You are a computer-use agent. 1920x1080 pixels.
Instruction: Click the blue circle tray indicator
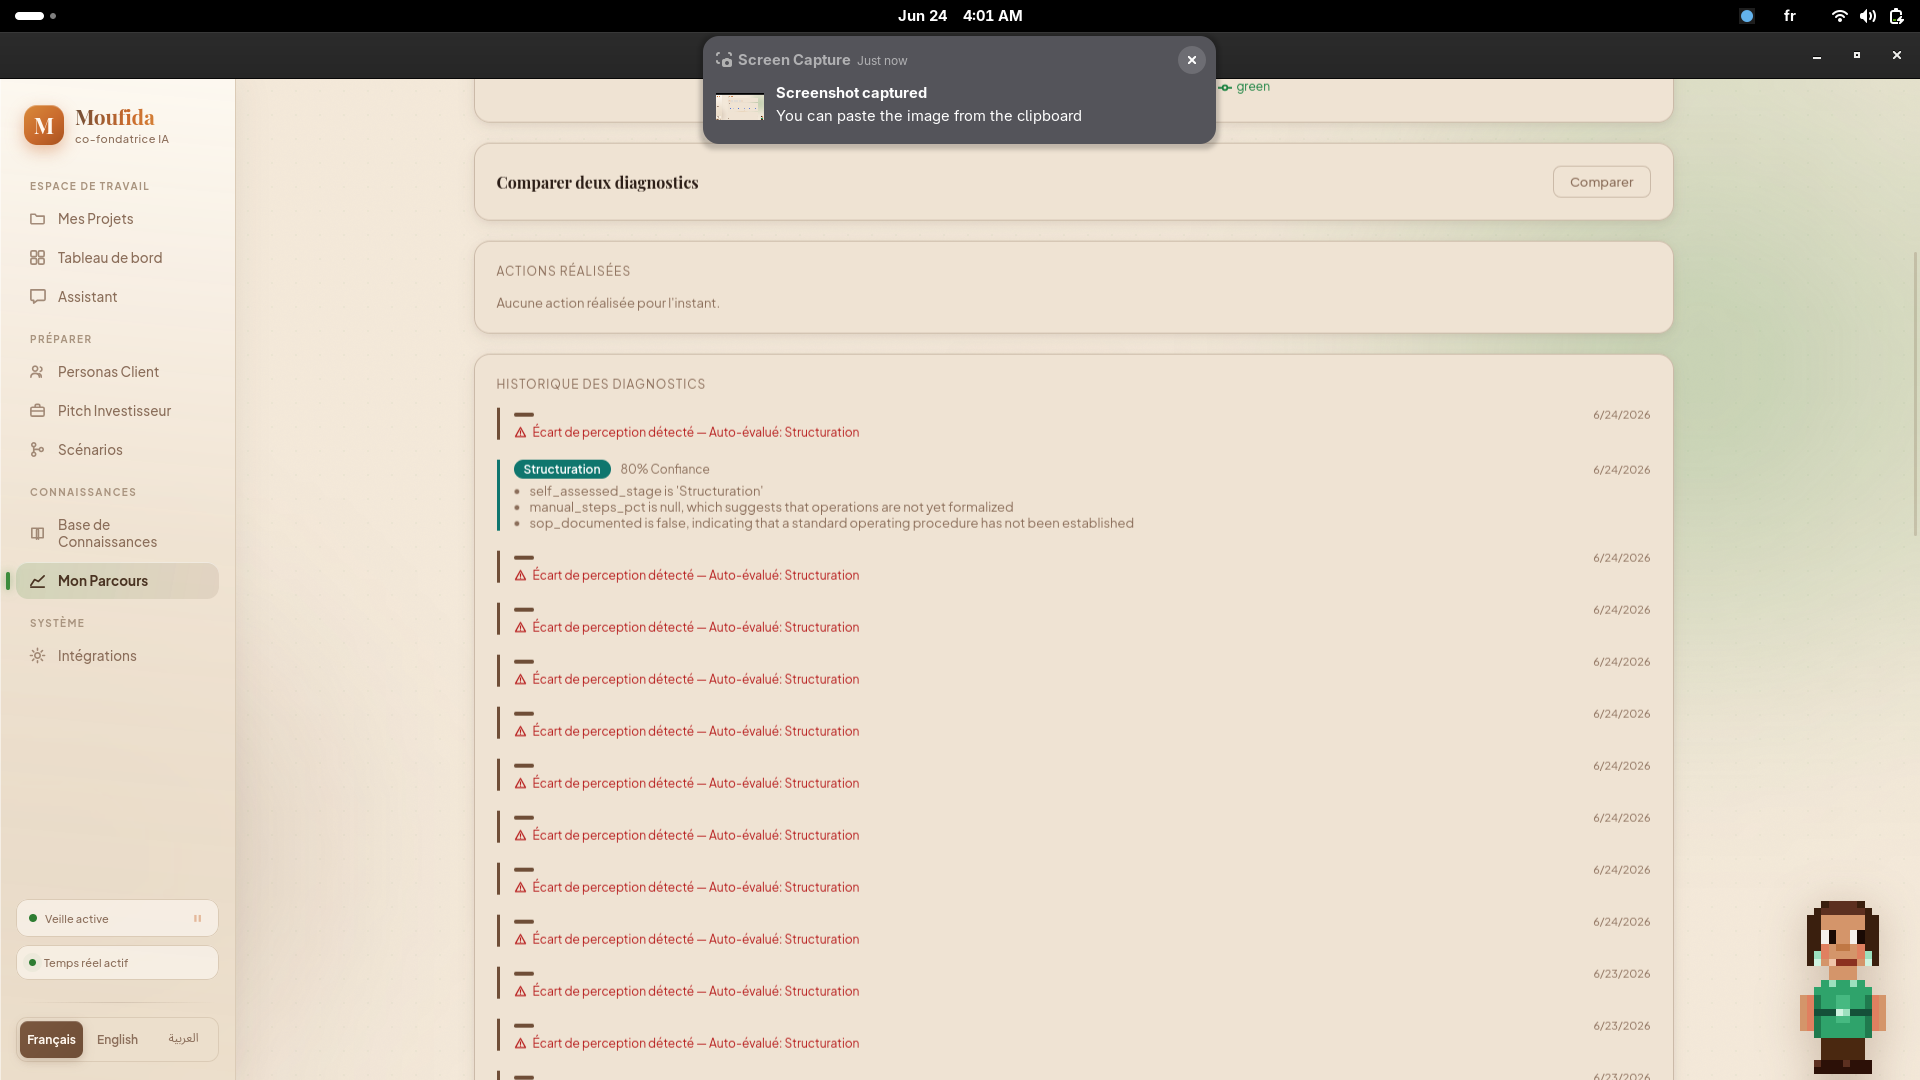[x=1746, y=16]
